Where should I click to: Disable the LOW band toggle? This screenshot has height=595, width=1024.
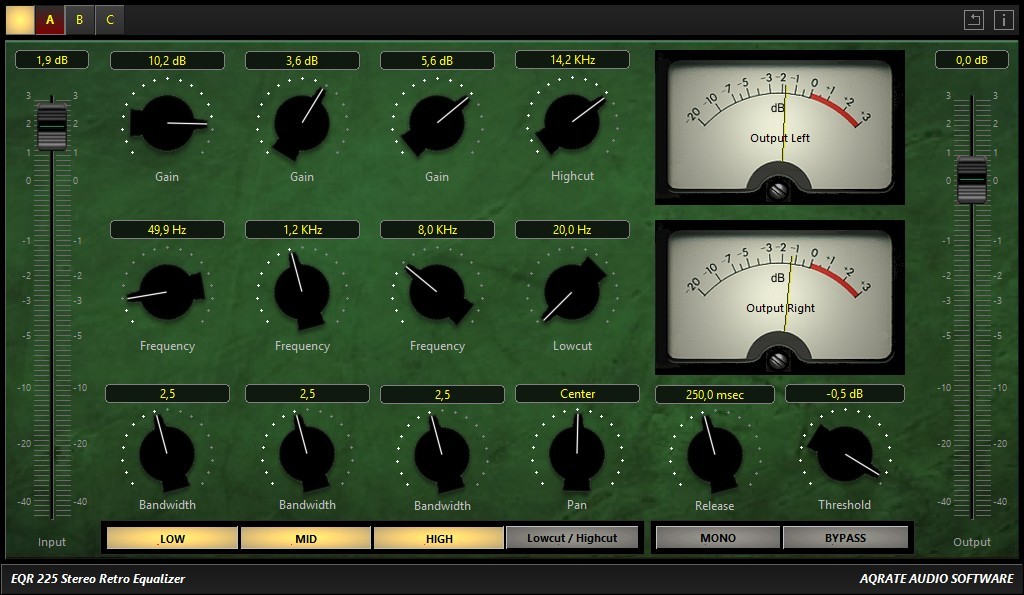pos(171,538)
